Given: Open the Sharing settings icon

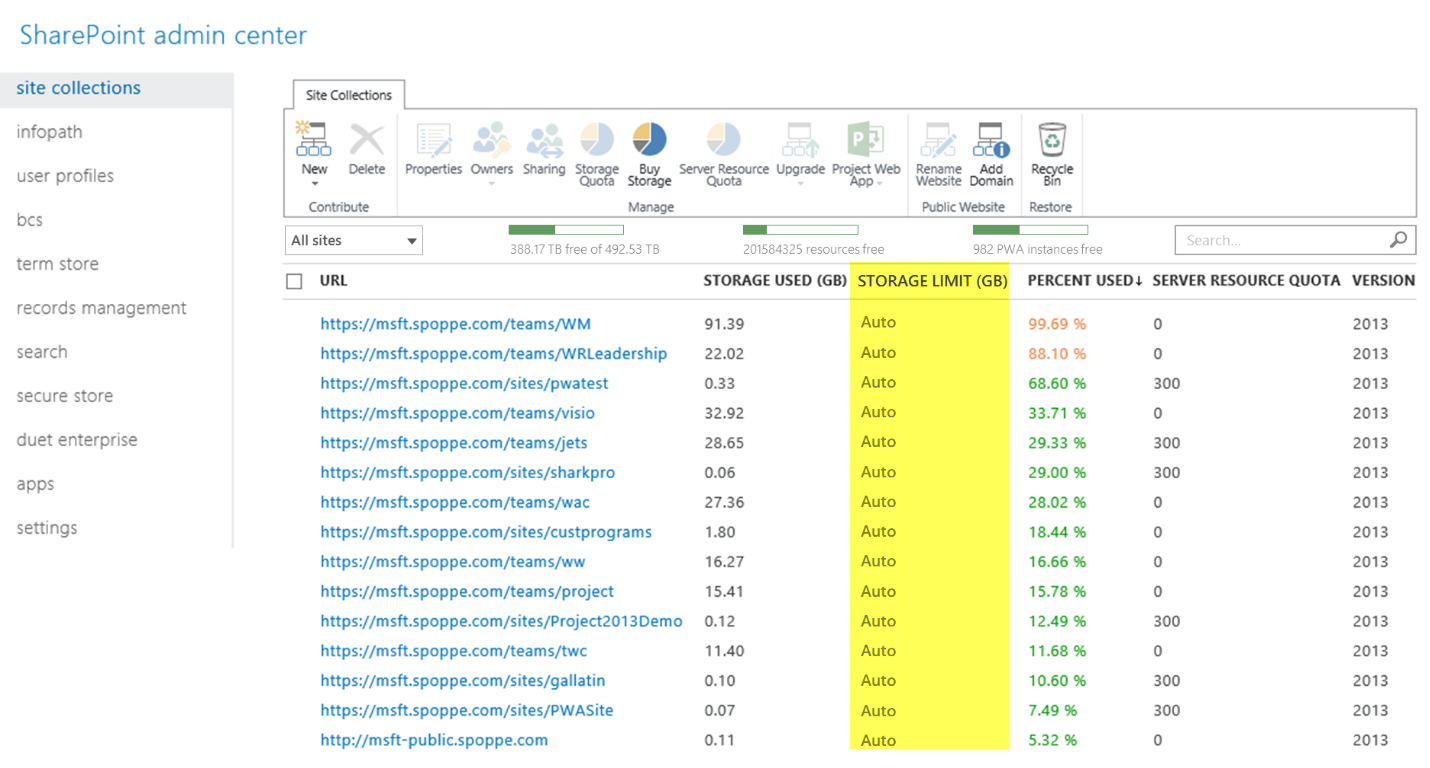Looking at the screenshot, I should [544, 150].
